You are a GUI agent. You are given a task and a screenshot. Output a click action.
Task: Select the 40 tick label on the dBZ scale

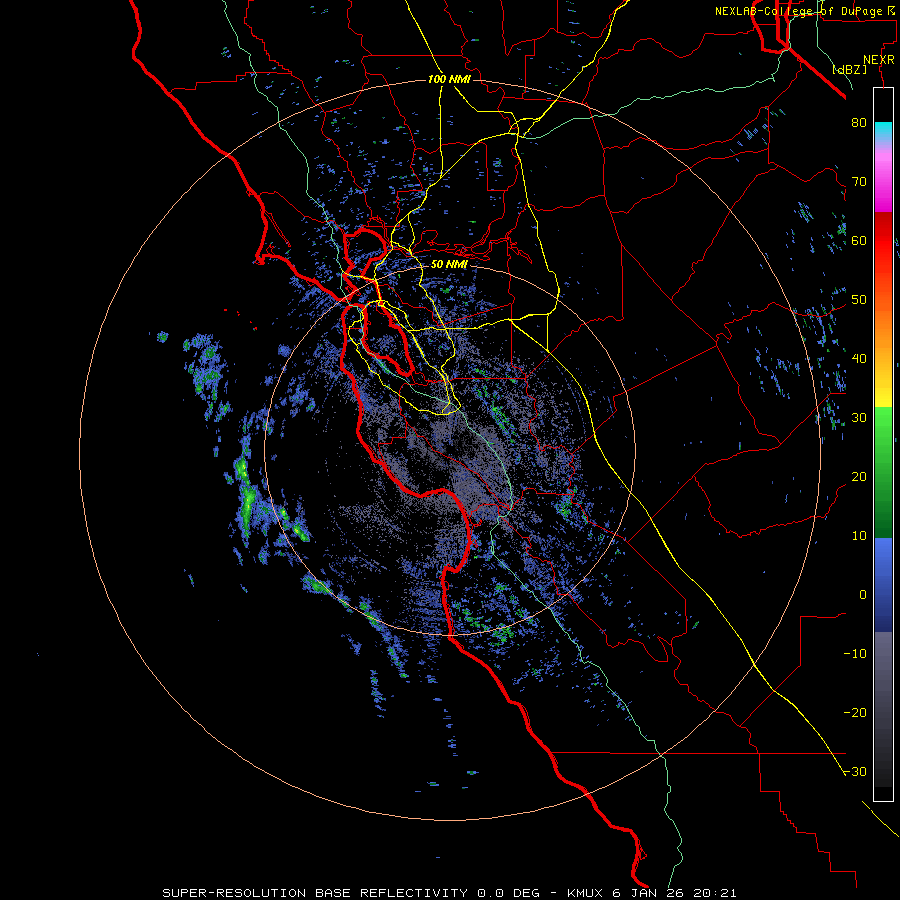[859, 359]
